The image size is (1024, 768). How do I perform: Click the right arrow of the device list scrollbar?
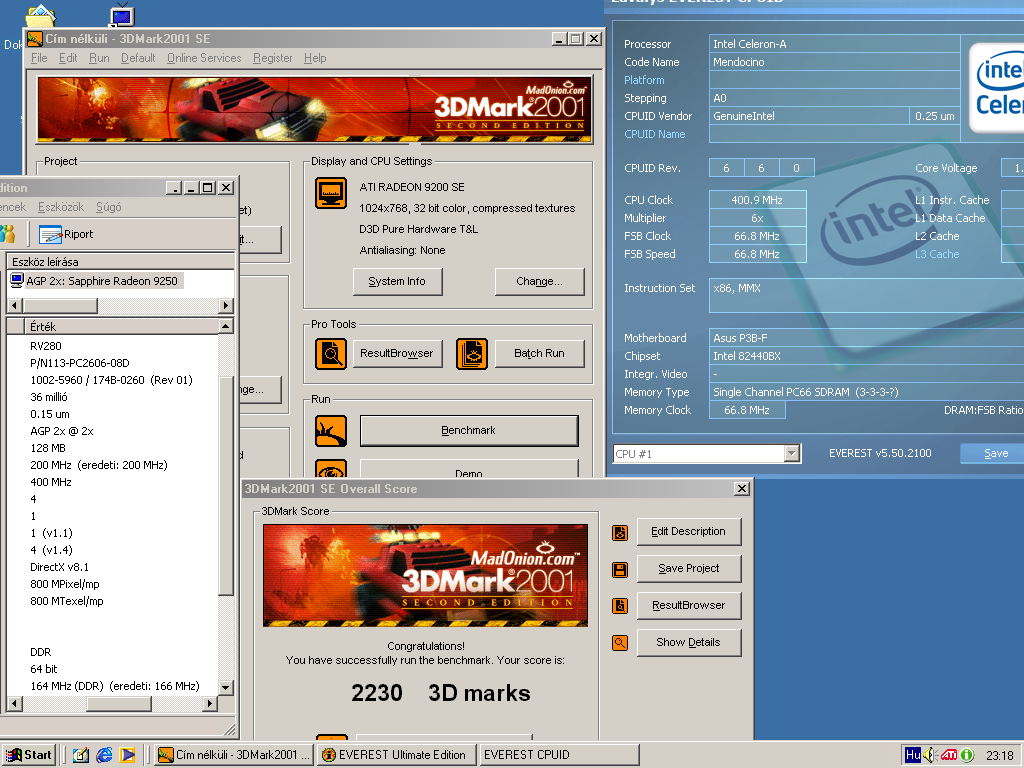point(226,306)
